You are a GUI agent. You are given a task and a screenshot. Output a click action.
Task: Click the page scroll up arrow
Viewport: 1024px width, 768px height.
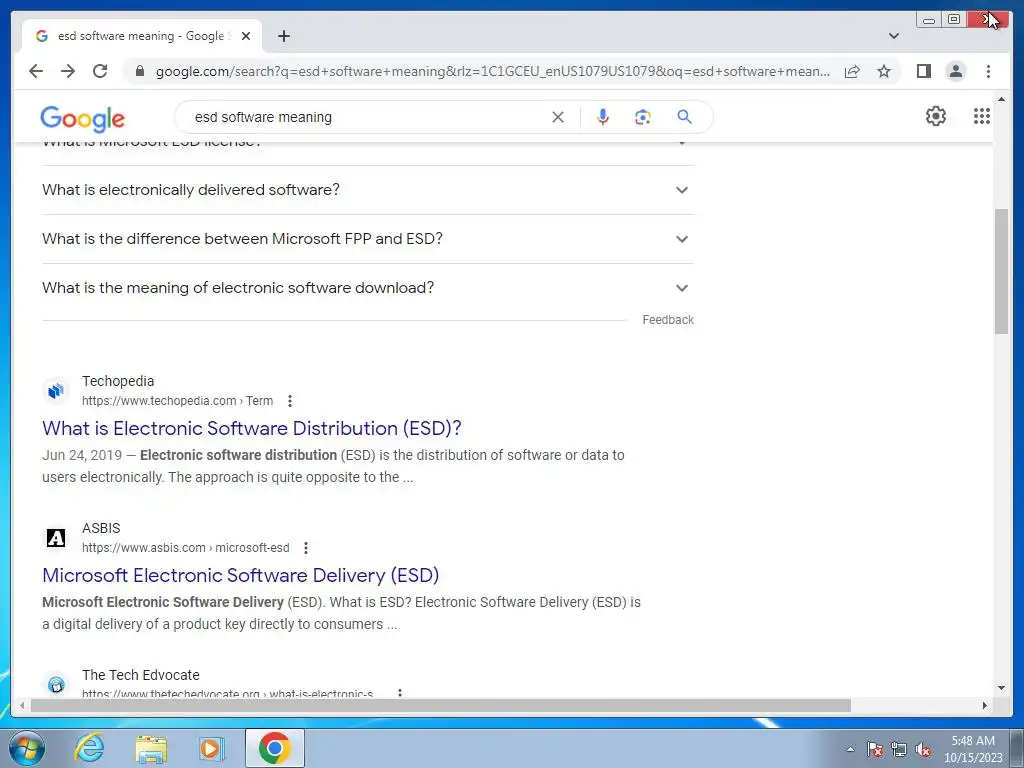(1001, 99)
